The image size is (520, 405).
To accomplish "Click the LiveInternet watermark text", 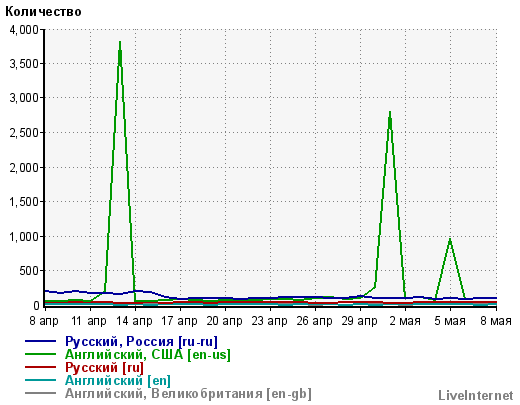I will [476, 396].
